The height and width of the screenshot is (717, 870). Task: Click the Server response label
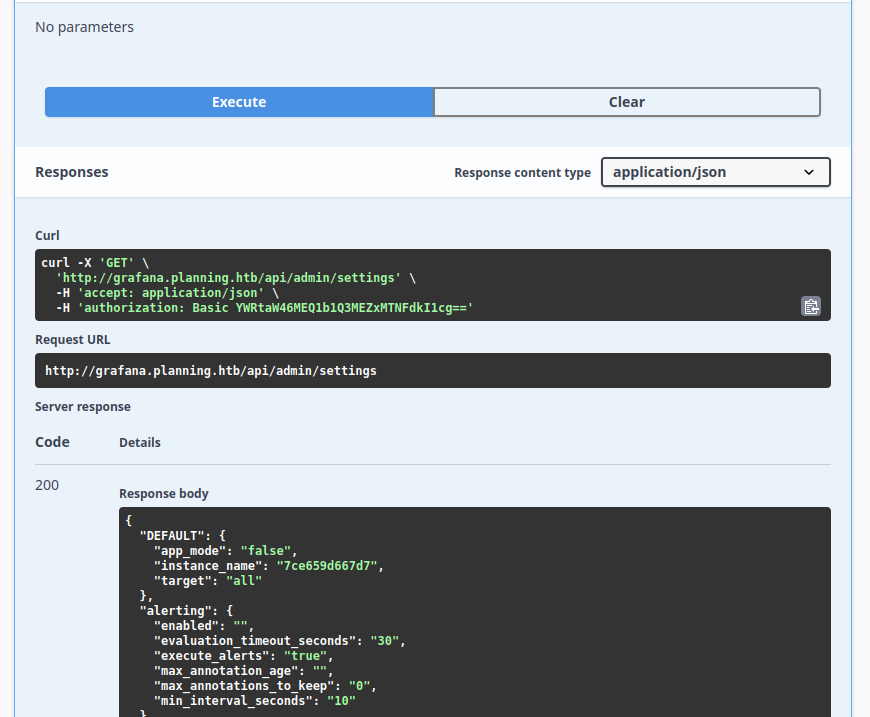click(x=83, y=407)
